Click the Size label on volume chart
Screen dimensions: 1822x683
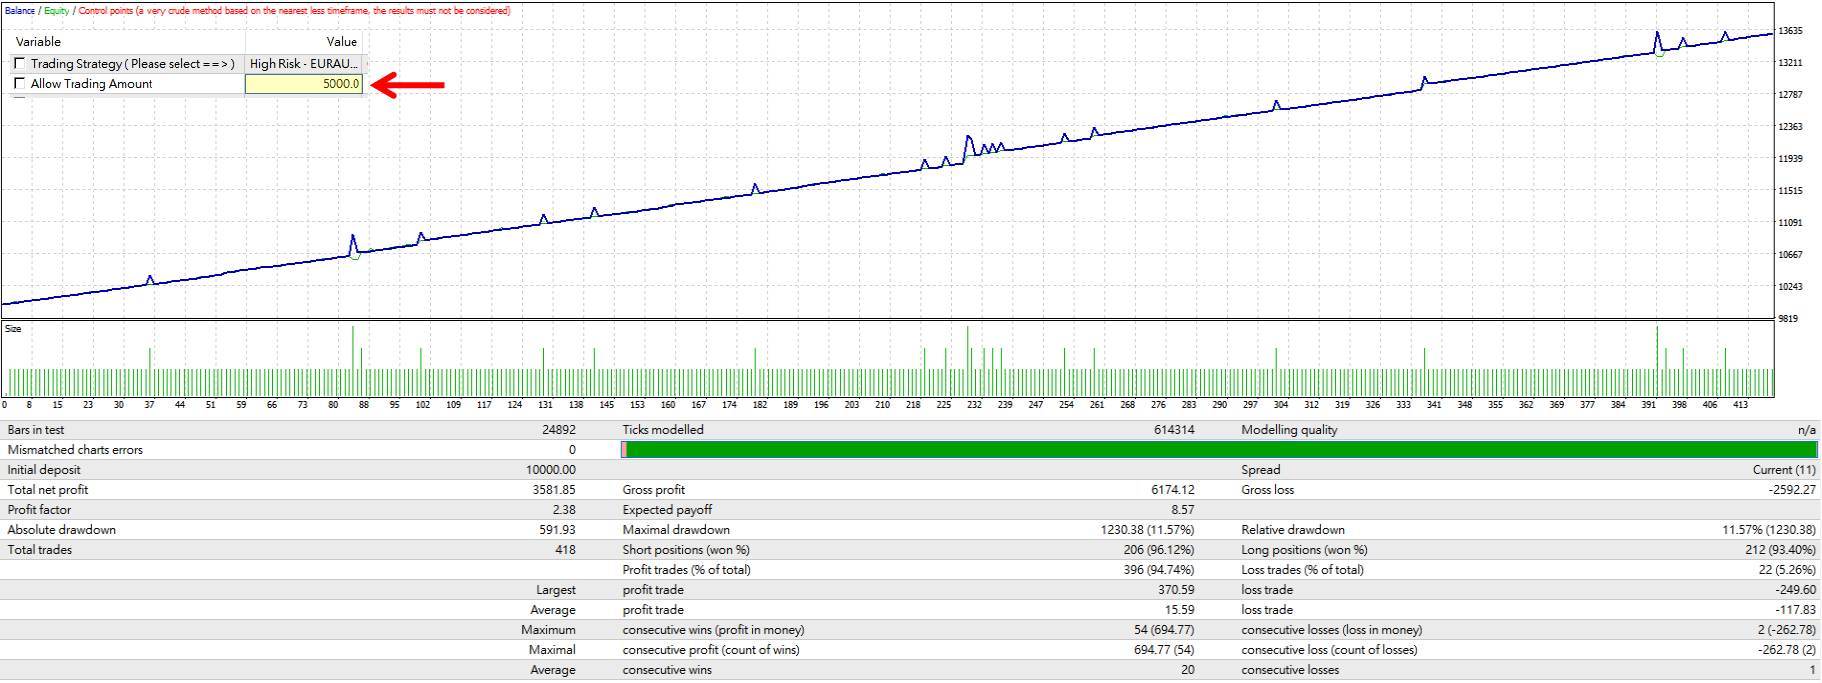tap(13, 329)
